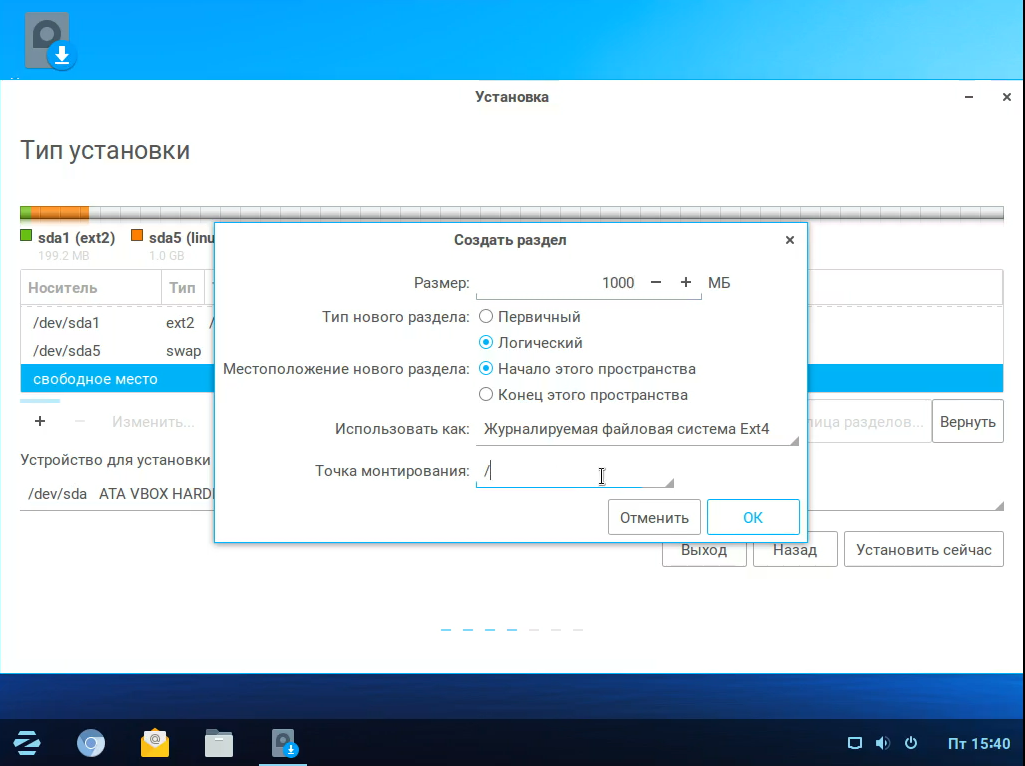
Task: Launch the mail app in taskbar
Action: 155,743
